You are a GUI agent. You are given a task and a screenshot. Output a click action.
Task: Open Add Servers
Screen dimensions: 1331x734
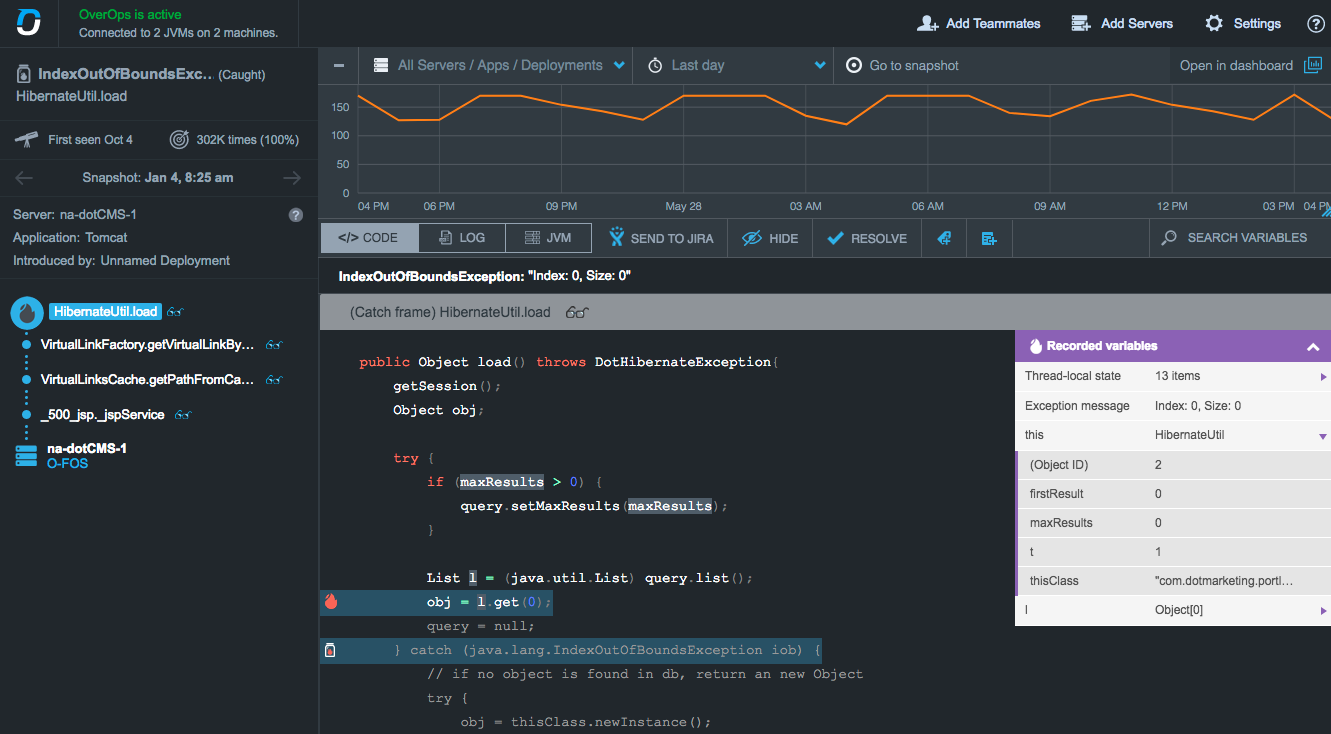point(1121,23)
